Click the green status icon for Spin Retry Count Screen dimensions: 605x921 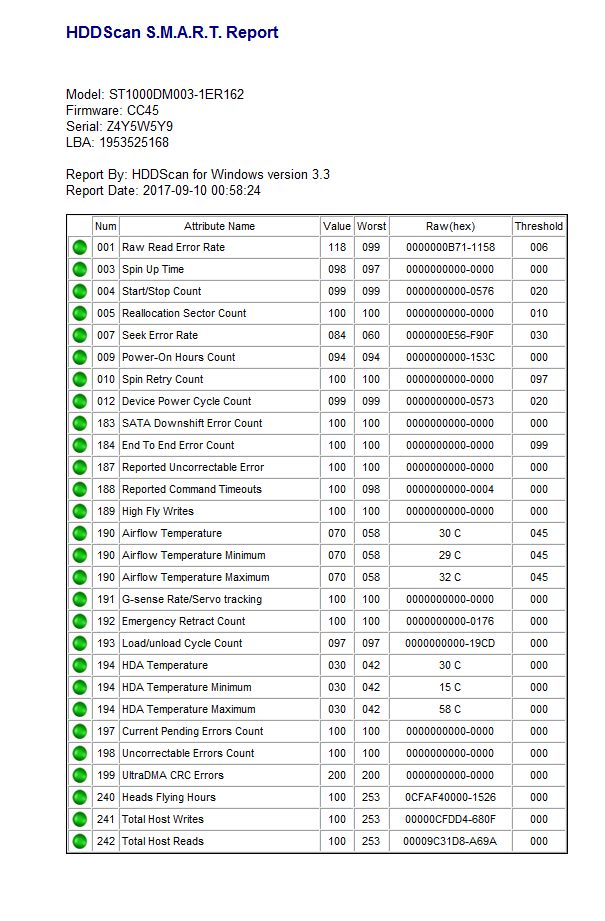click(x=80, y=380)
